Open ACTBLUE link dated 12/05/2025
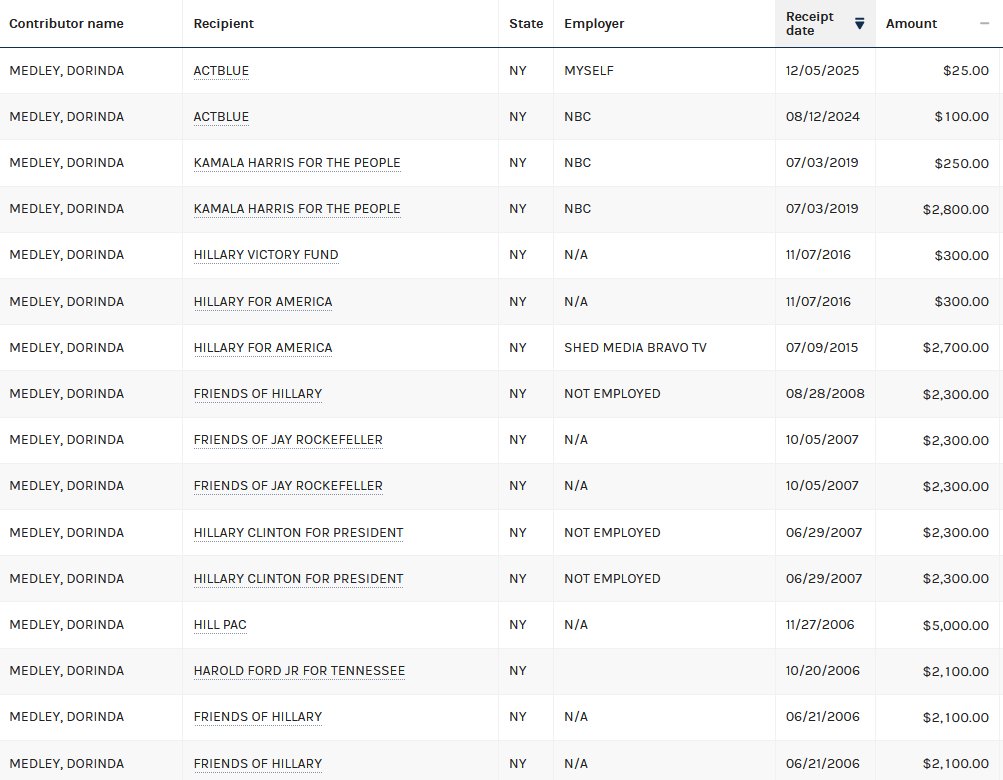The image size is (1003, 780). click(221, 71)
